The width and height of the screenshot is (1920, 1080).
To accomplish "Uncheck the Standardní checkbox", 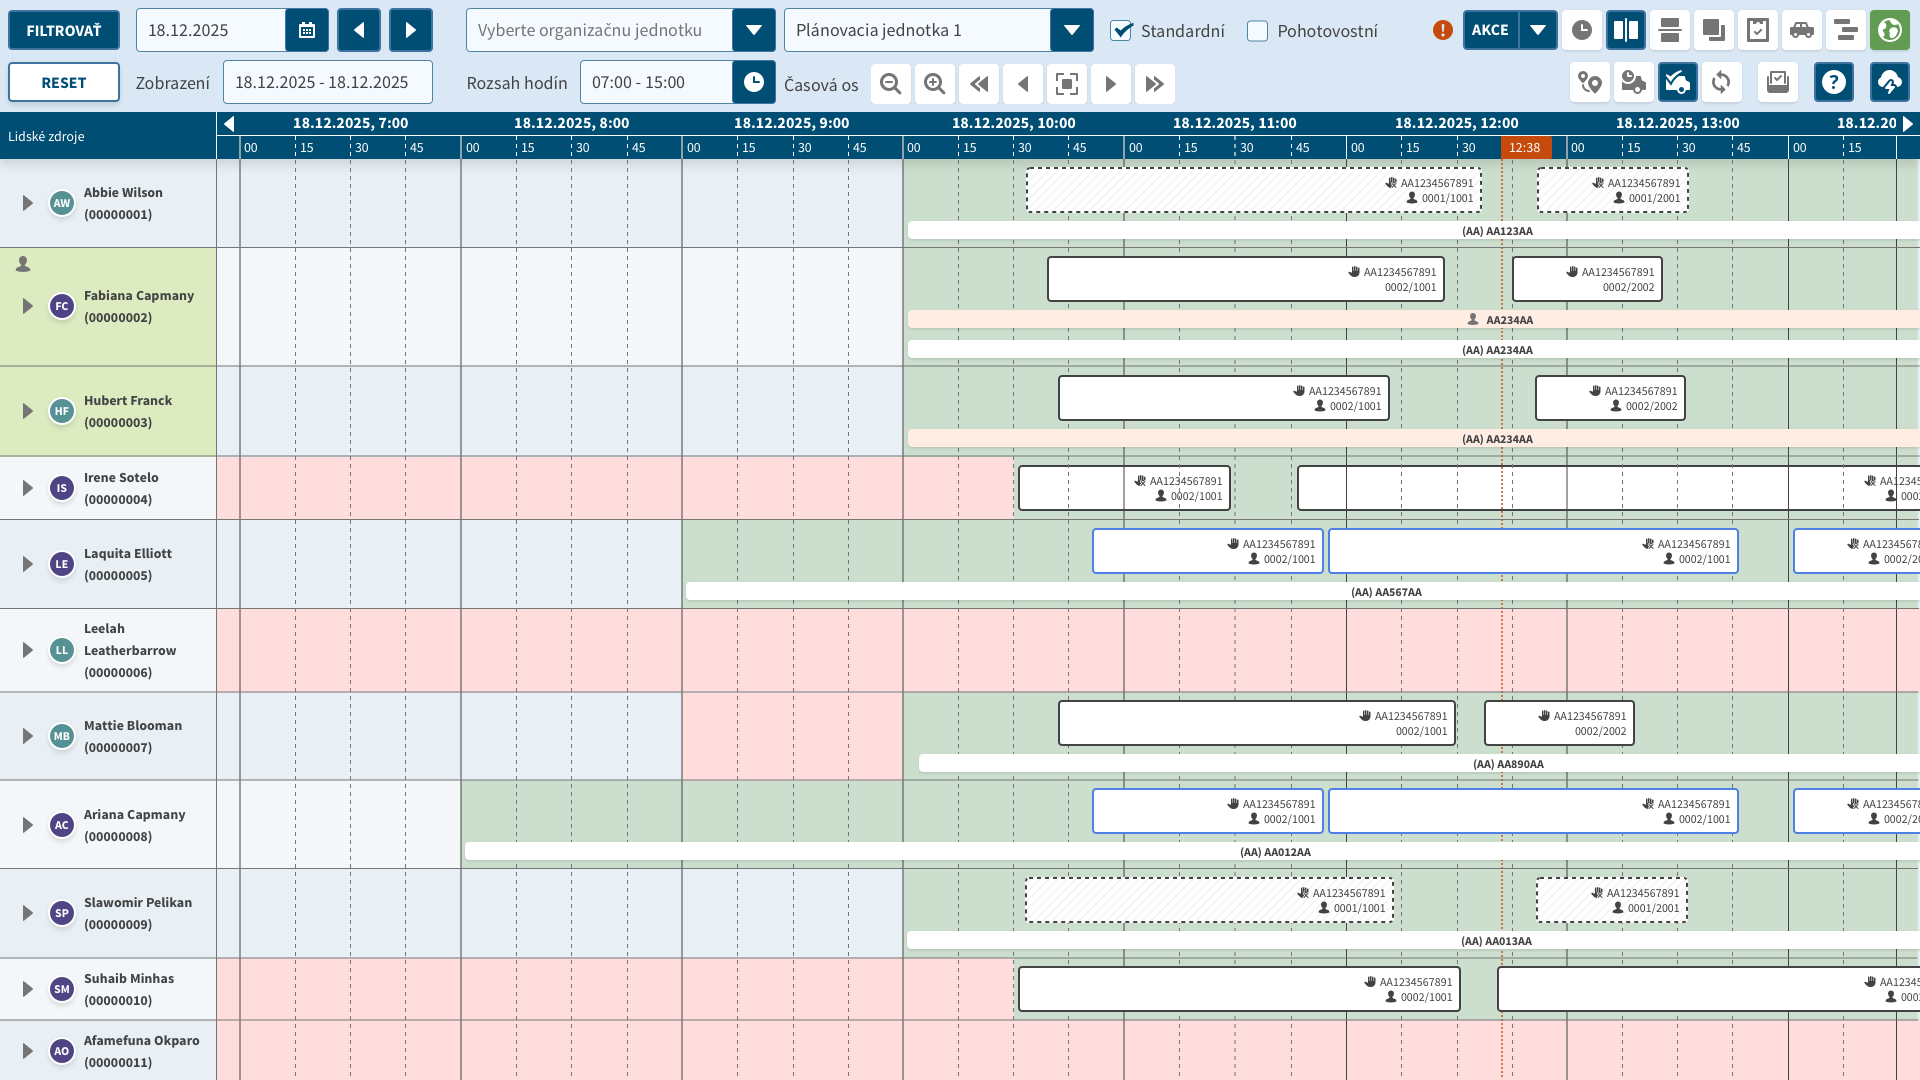I will pyautogui.click(x=1122, y=31).
